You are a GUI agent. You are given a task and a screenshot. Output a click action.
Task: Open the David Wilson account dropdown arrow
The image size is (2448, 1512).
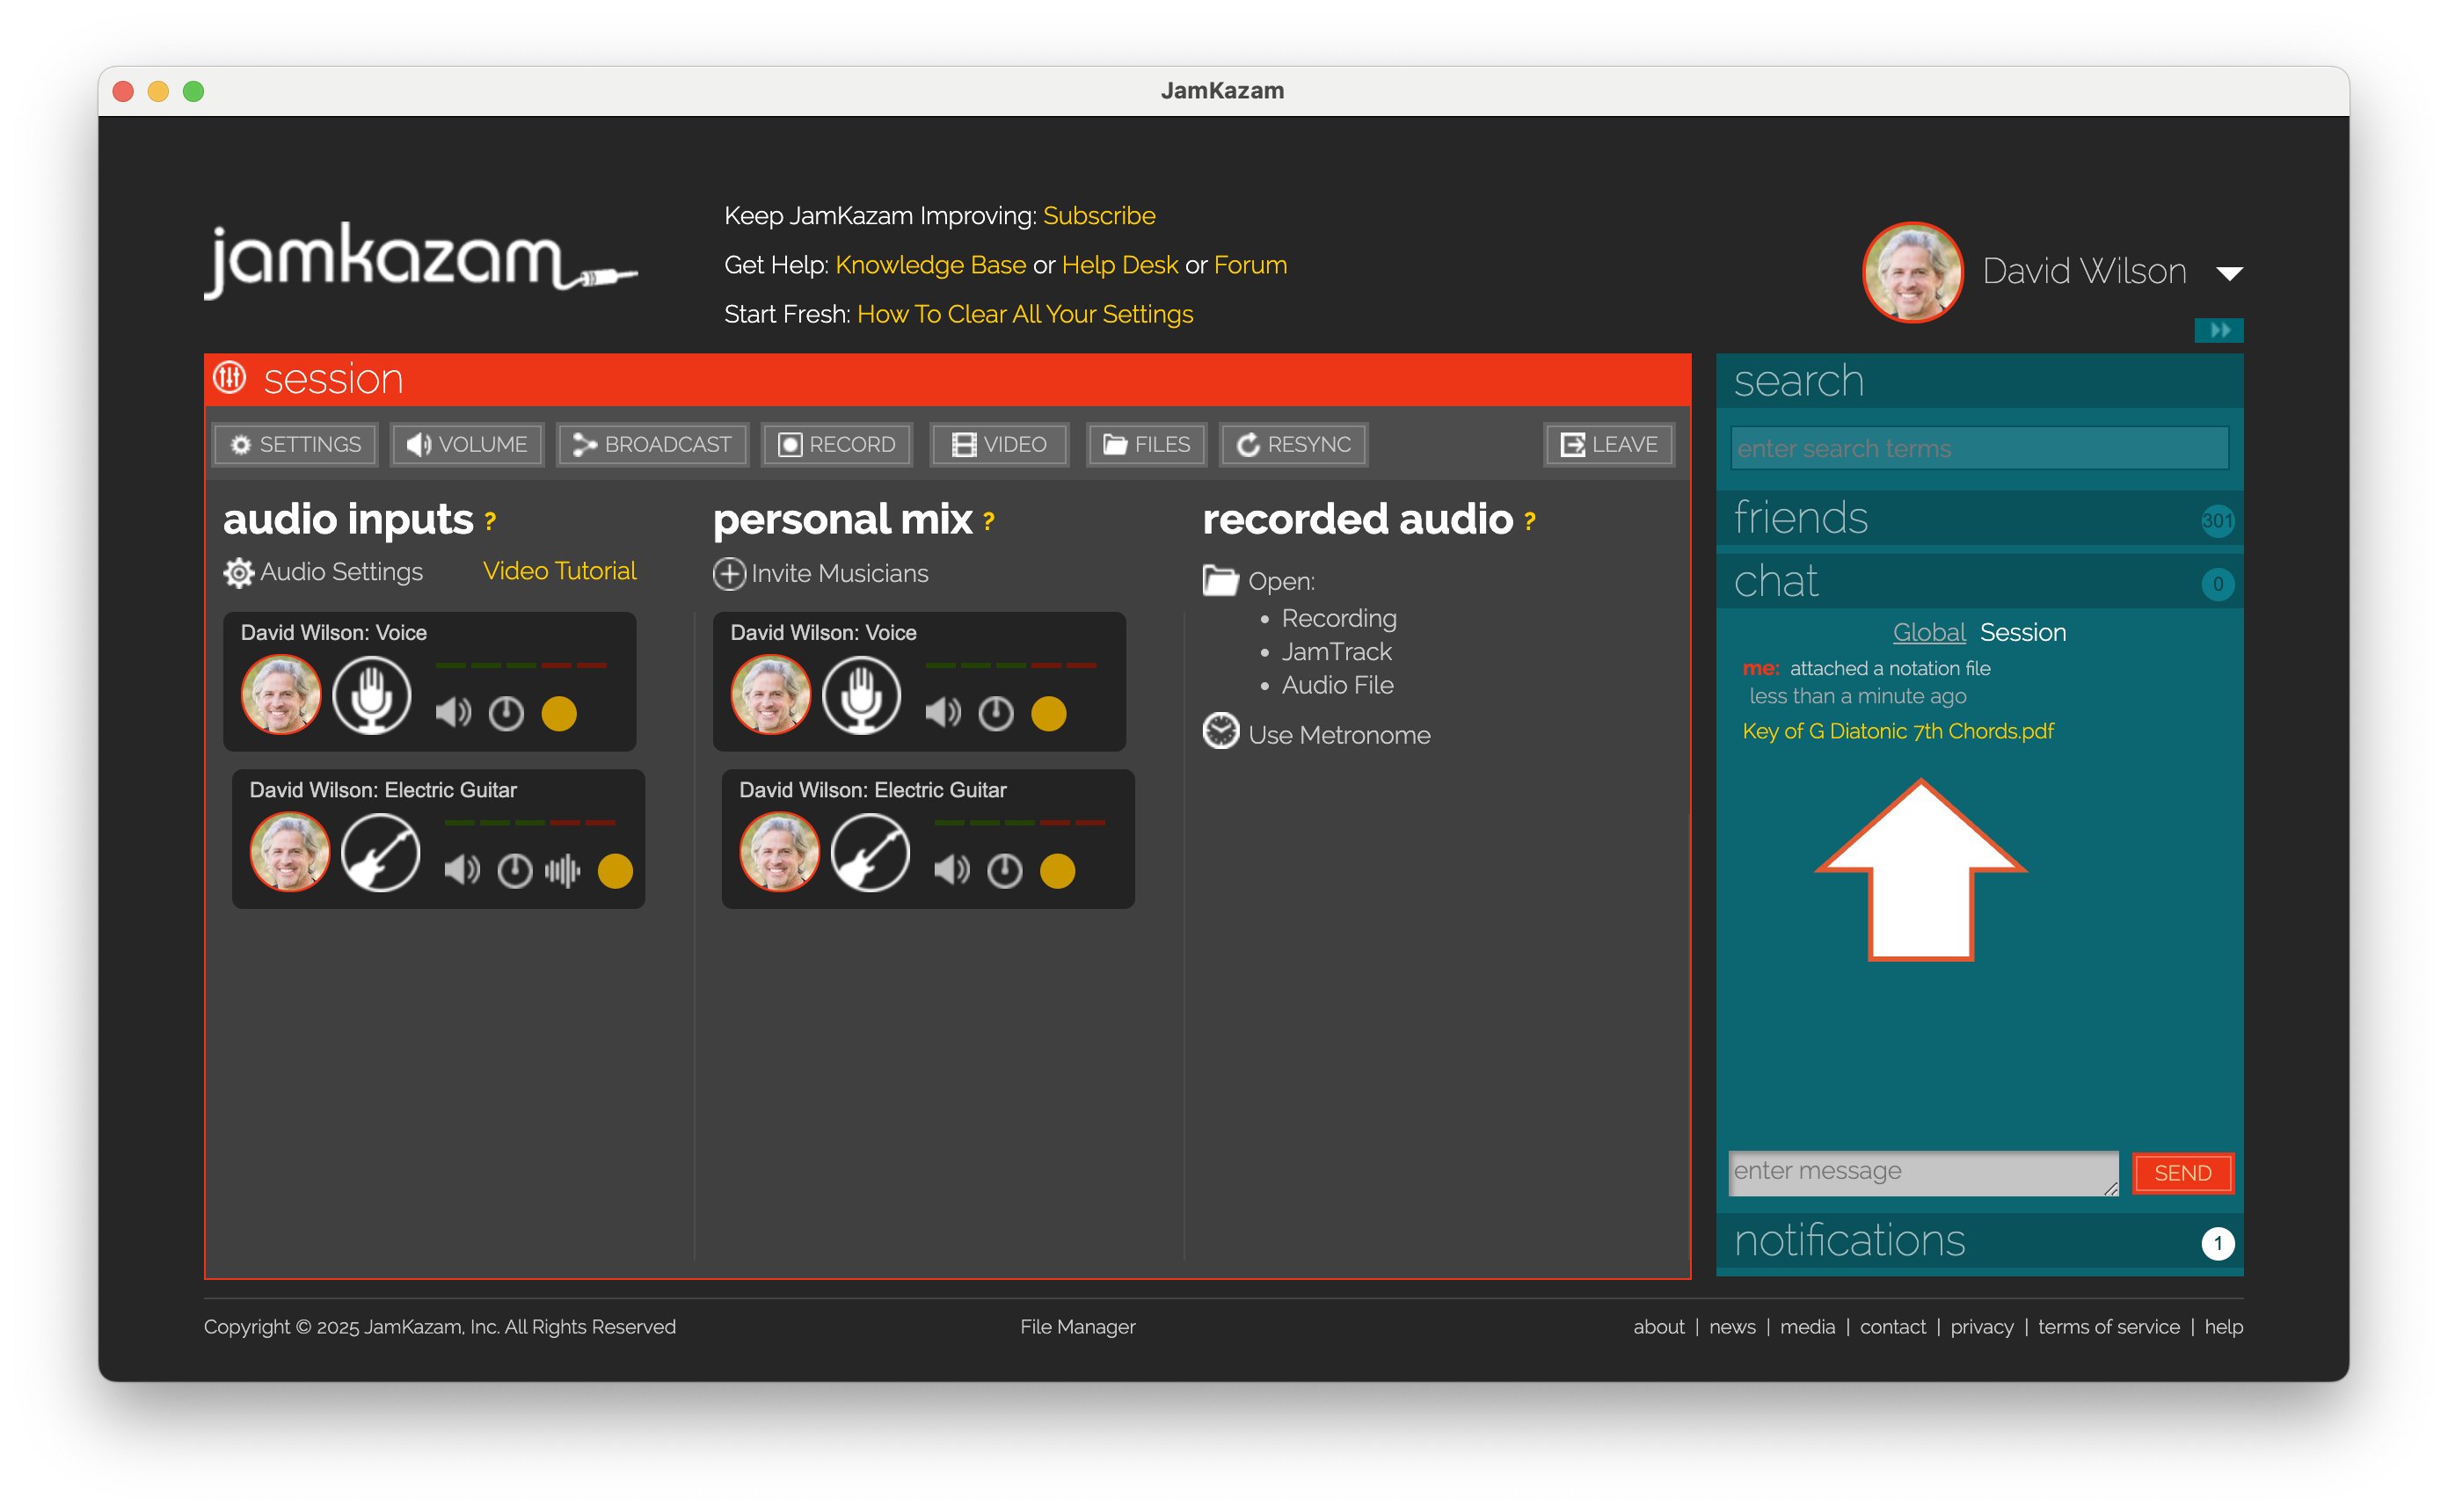(2229, 273)
